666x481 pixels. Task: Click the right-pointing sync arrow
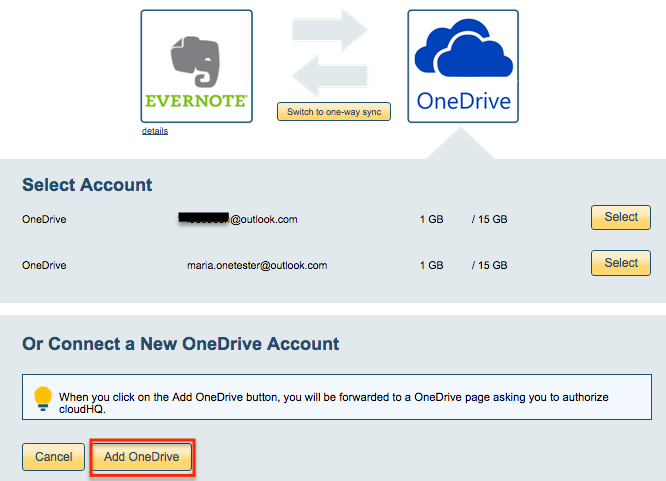pyautogui.click(x=329, y=31)
